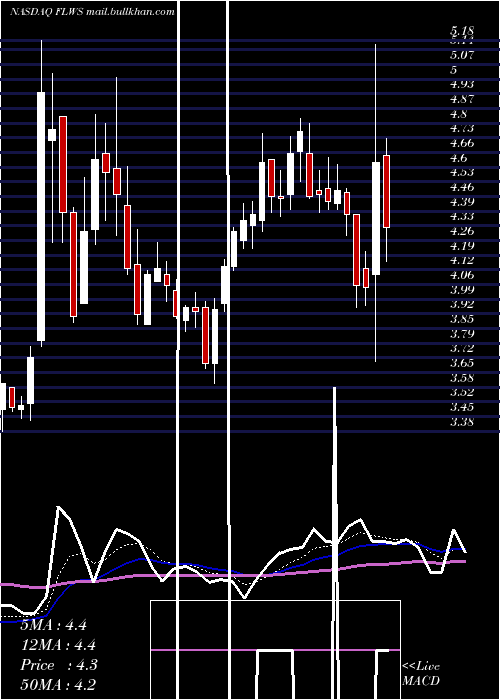Select the 3.65 price axis label
500x700 pixels.
462,363
